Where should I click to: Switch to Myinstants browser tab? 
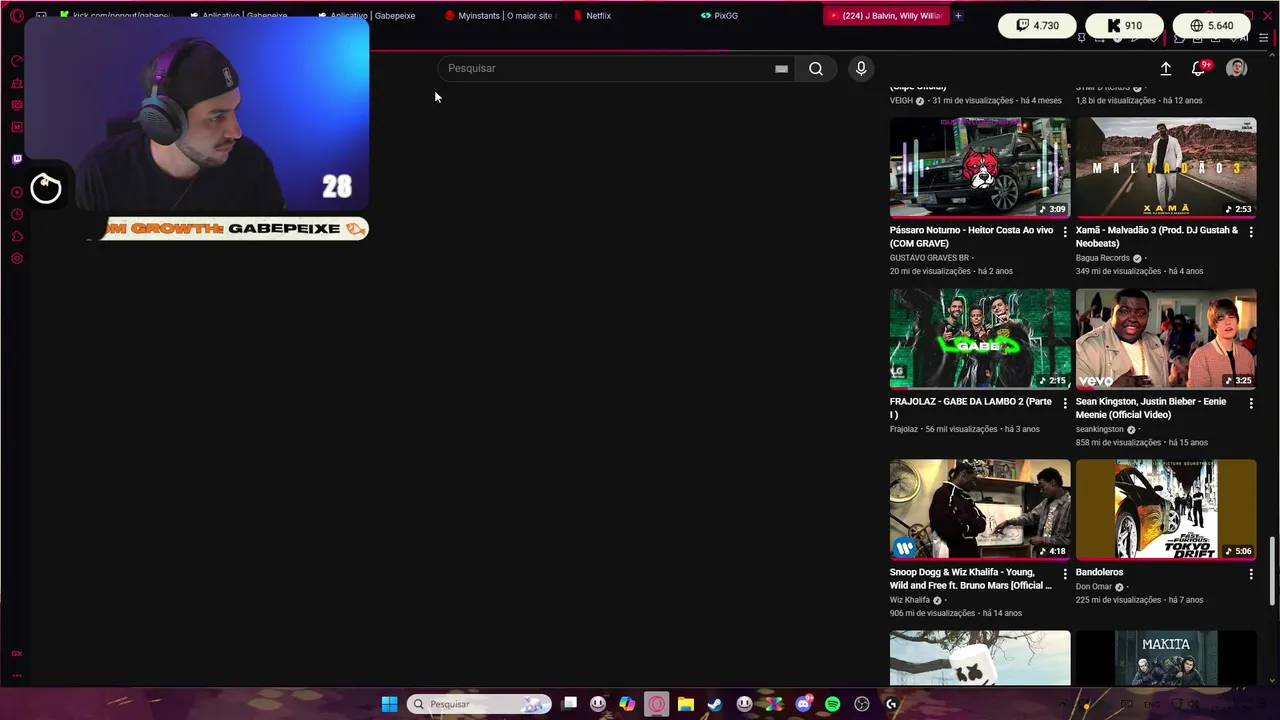click(500, 16)
